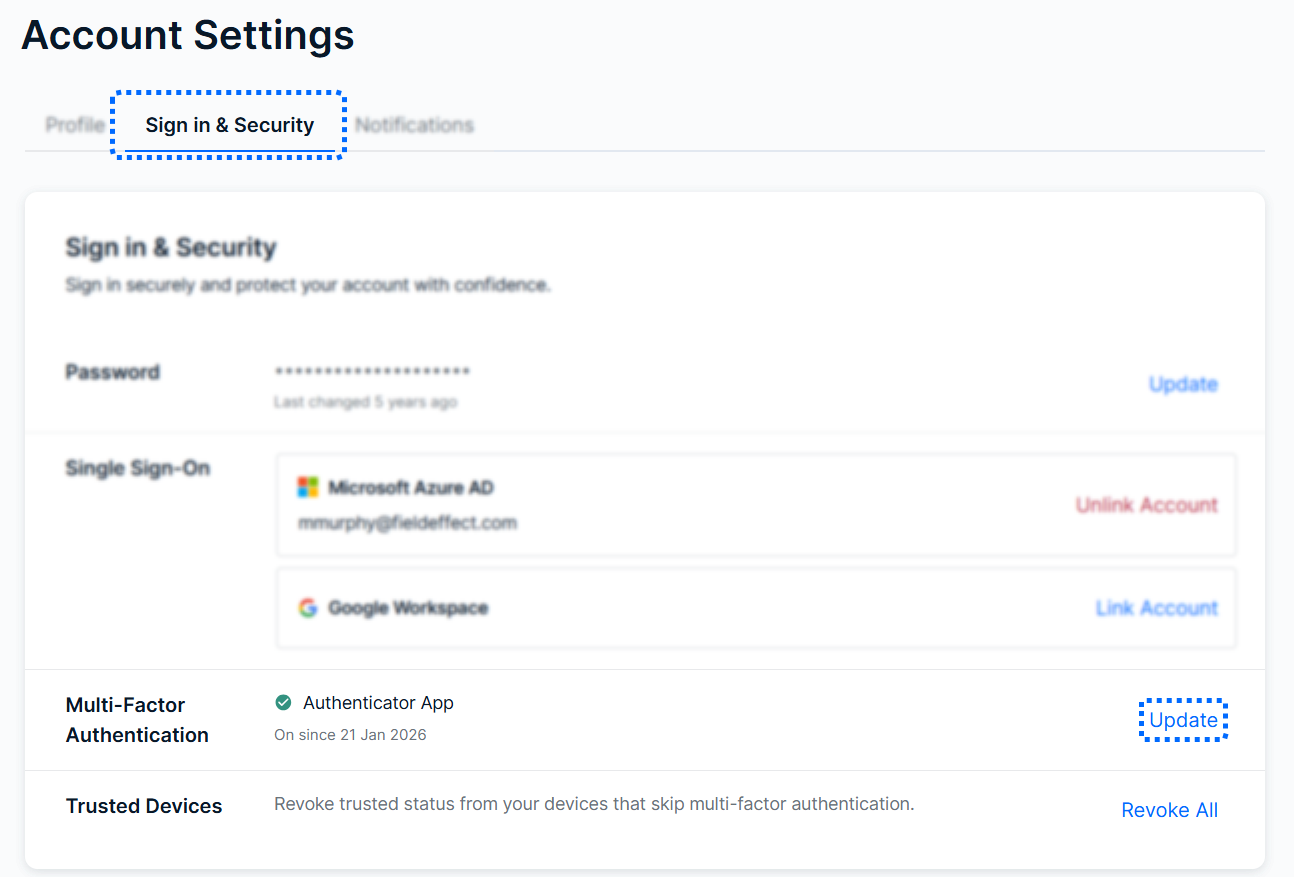Click the Google Workspace logo icon

[x=308, y=608]
